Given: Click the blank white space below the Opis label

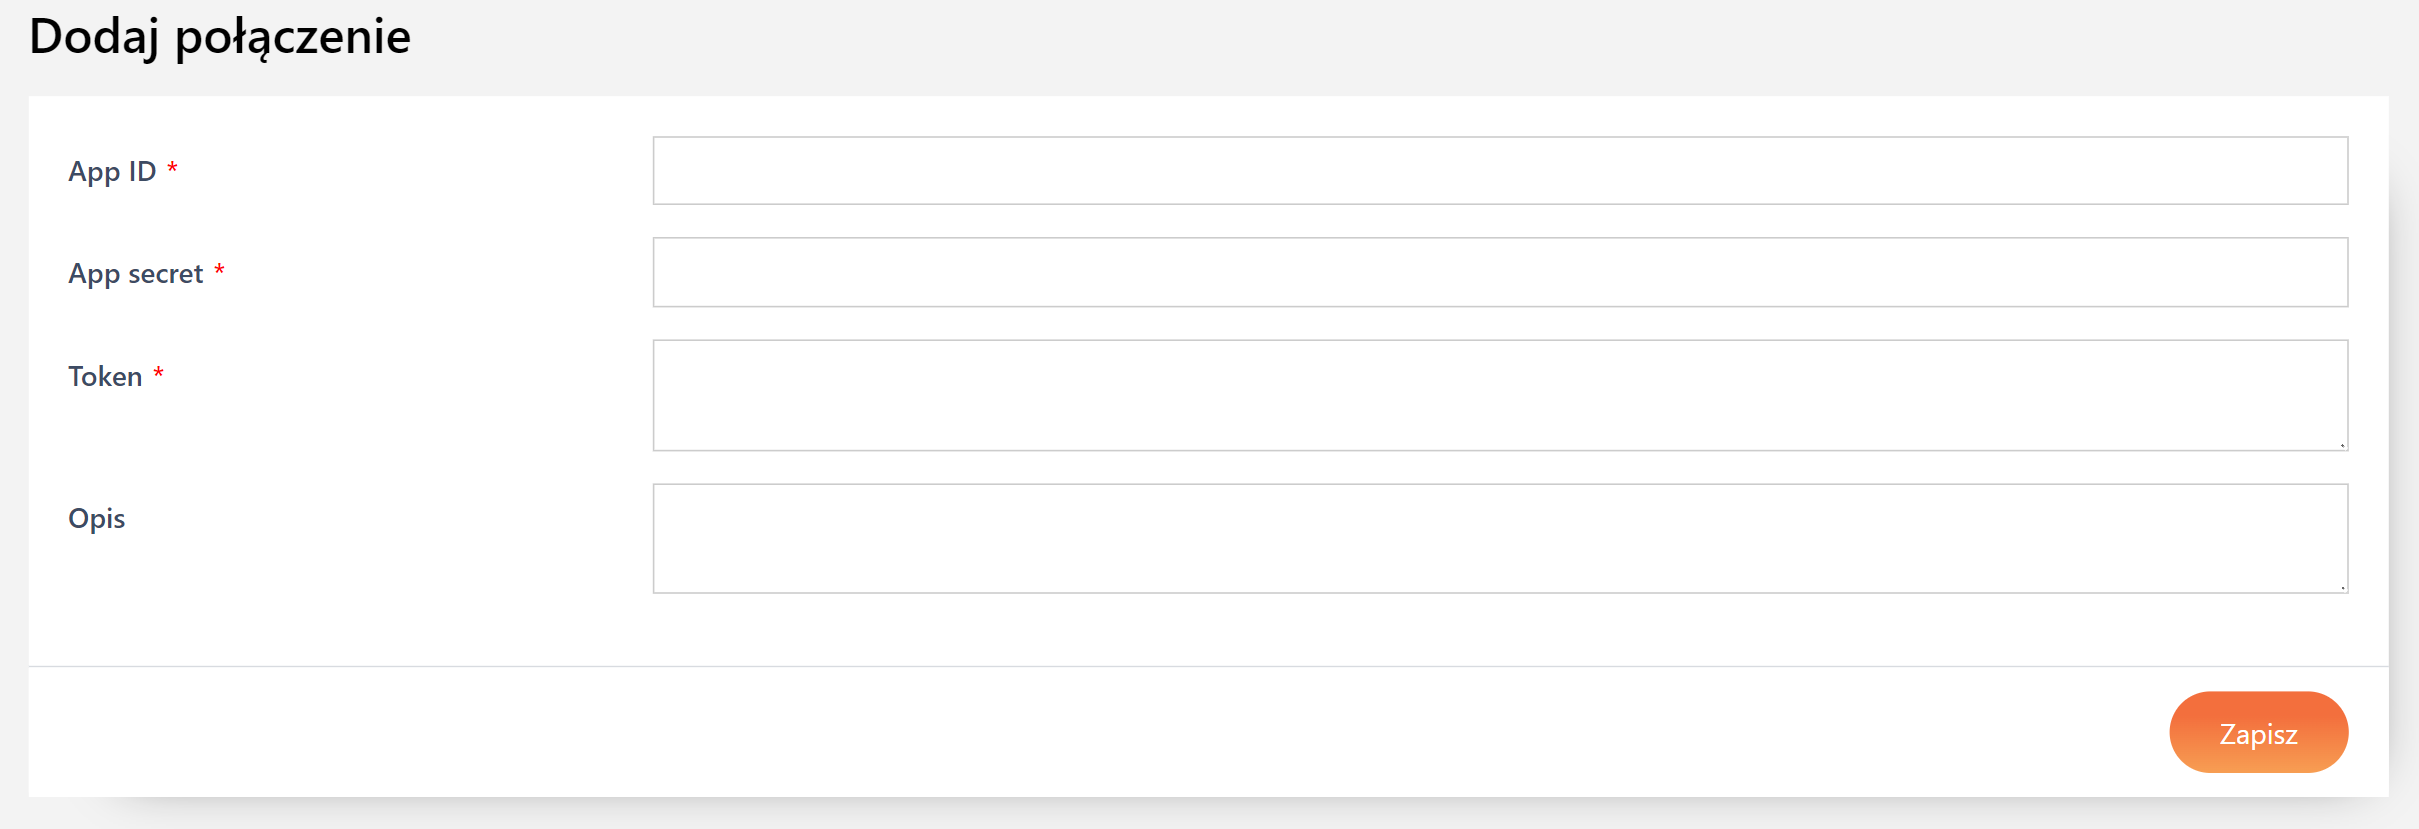Looking at the screenshot, I should click(x=300, y=600).
